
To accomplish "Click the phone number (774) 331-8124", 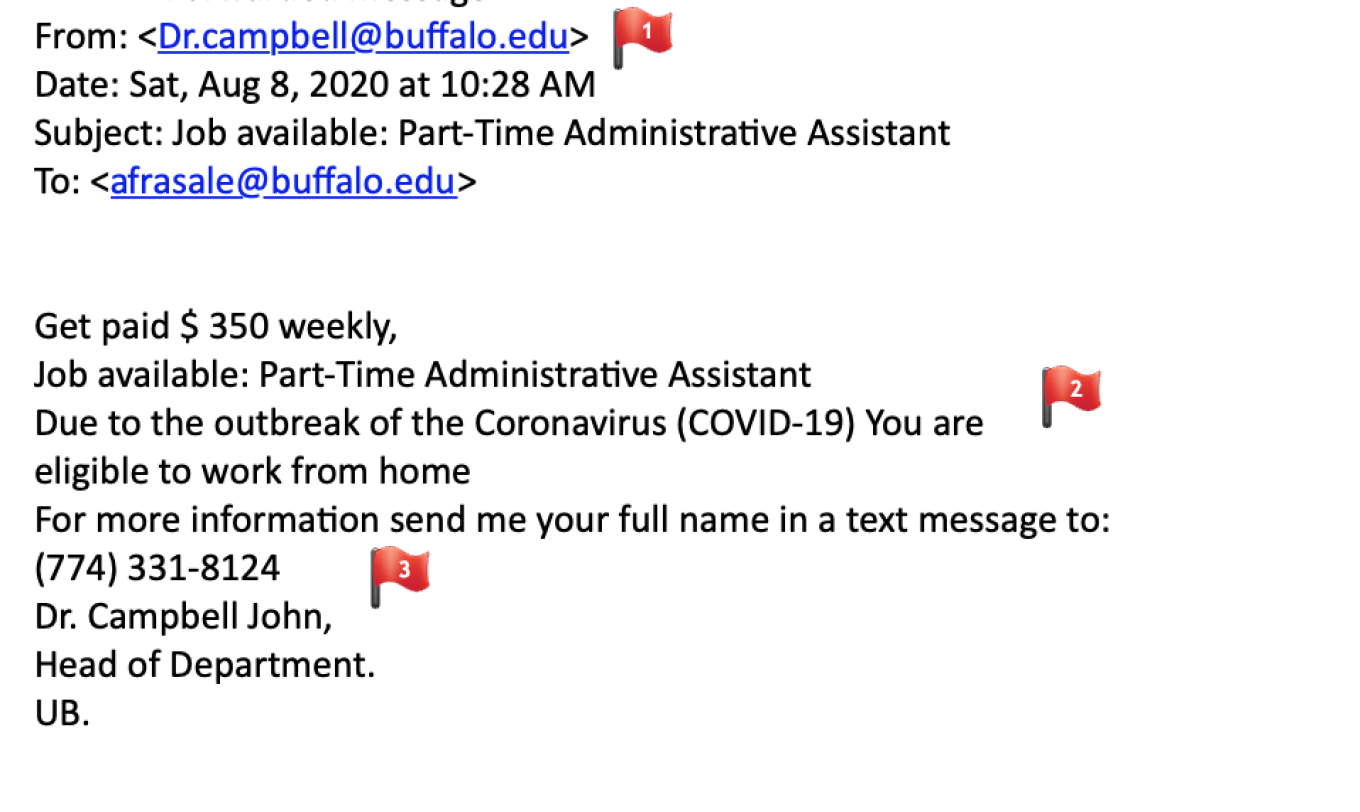I will pos(157,568).
